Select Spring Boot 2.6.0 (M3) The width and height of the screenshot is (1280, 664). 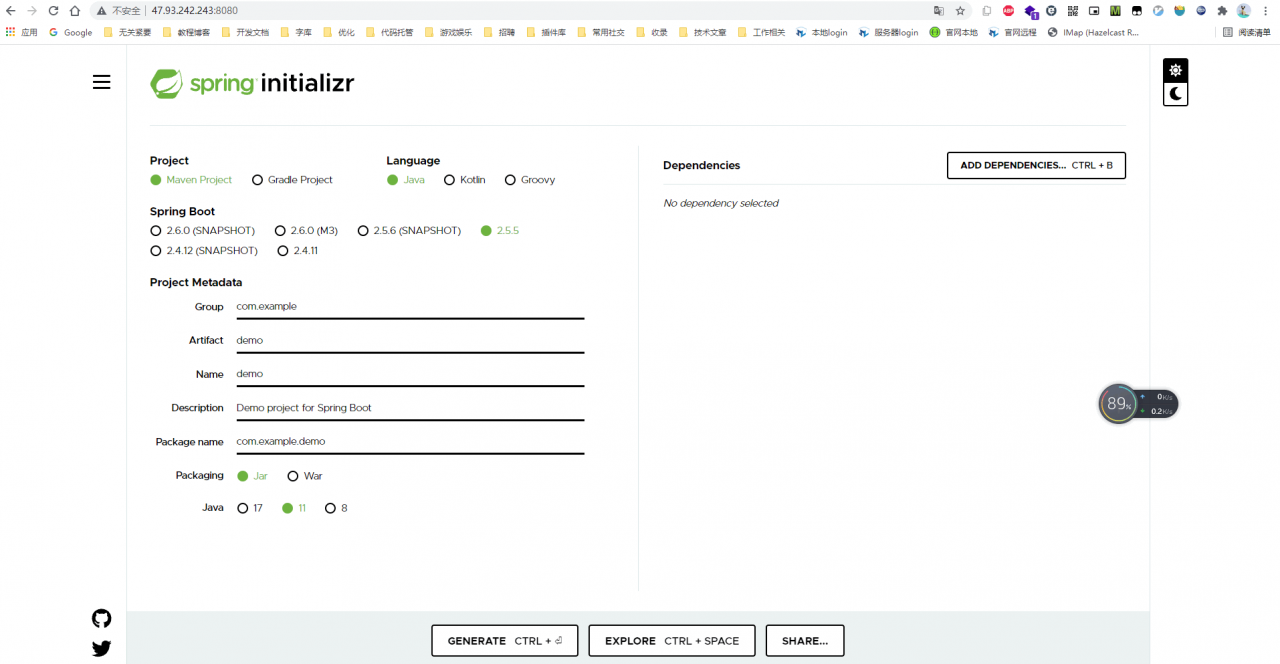coord(306,231)
